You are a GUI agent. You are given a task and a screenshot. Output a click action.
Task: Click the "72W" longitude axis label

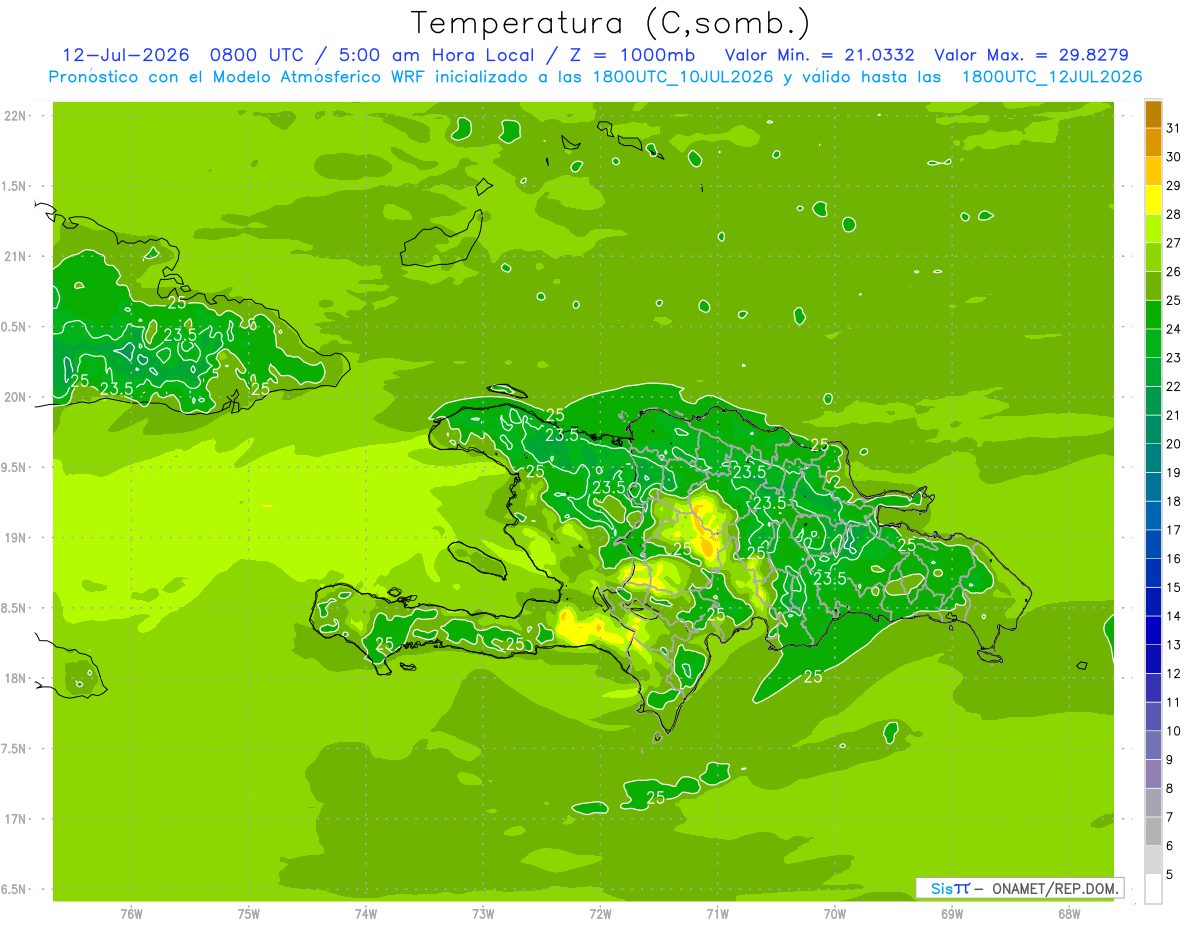(601, 914)
